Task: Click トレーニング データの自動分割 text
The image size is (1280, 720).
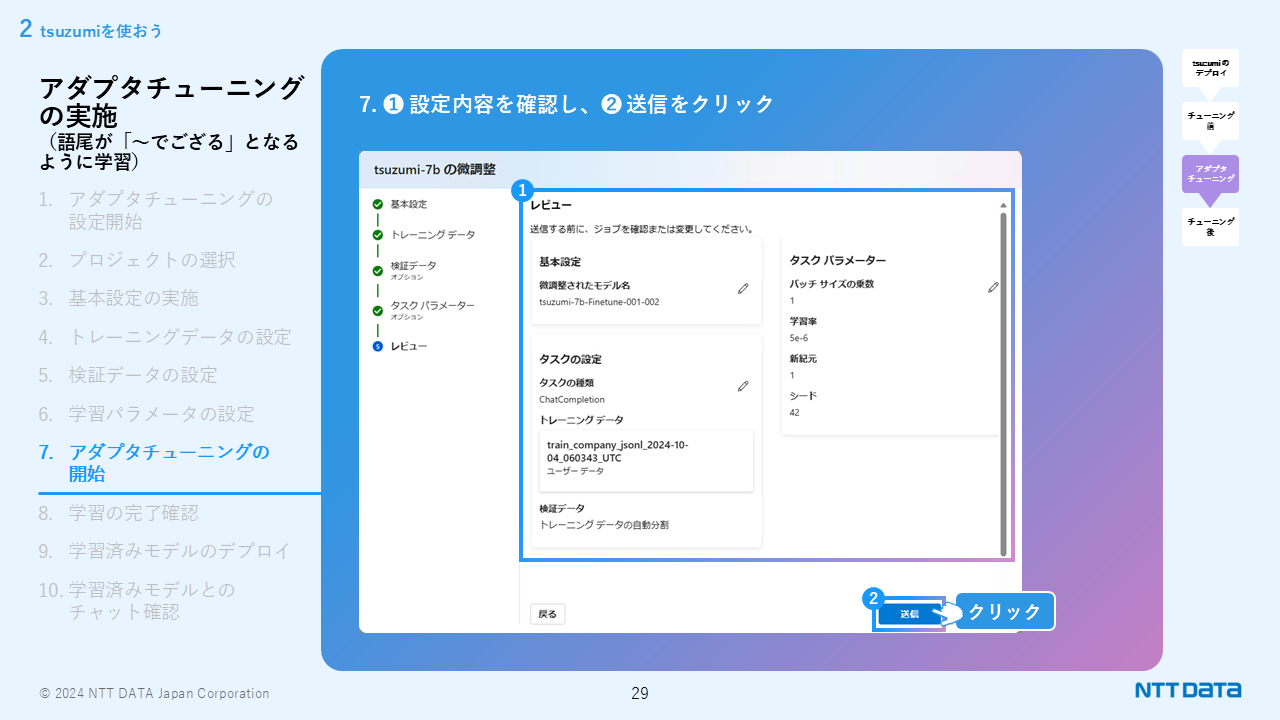Action: tap(604, 524)
